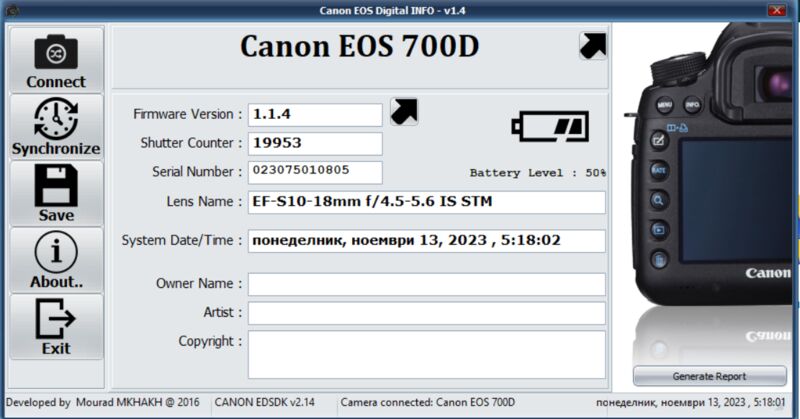Click the Lens Name field
This screenshot has width=800, height=419.
(426, 202)
